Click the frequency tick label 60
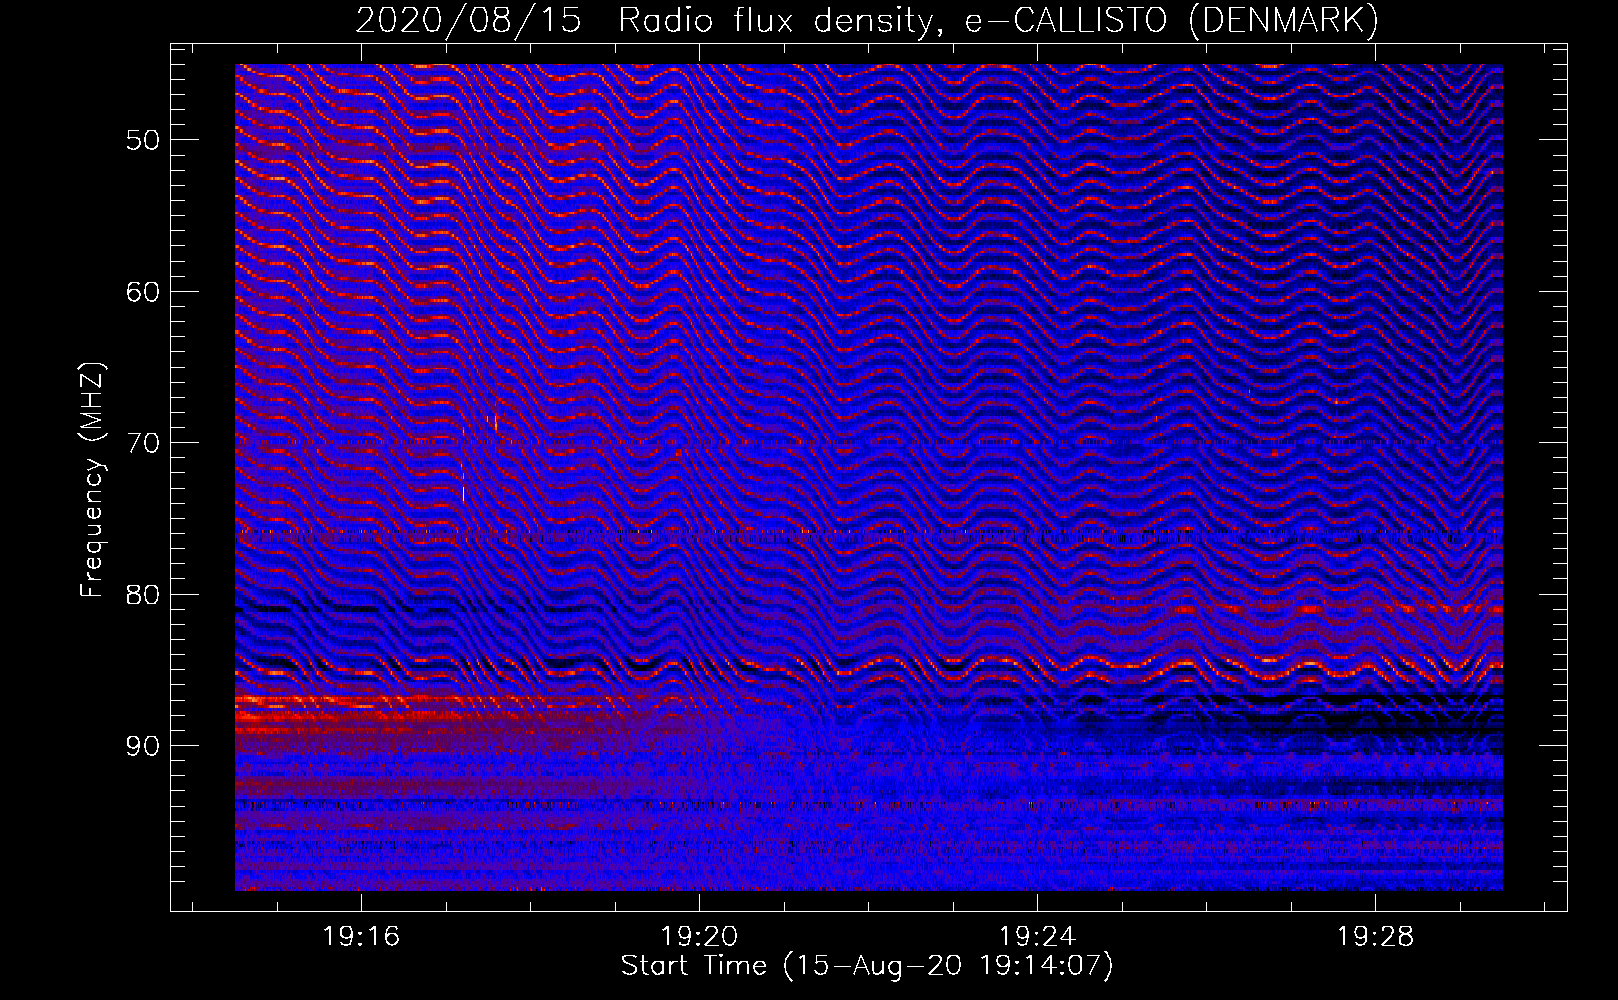The image size is (1618, 1000). tap(143, 292)
